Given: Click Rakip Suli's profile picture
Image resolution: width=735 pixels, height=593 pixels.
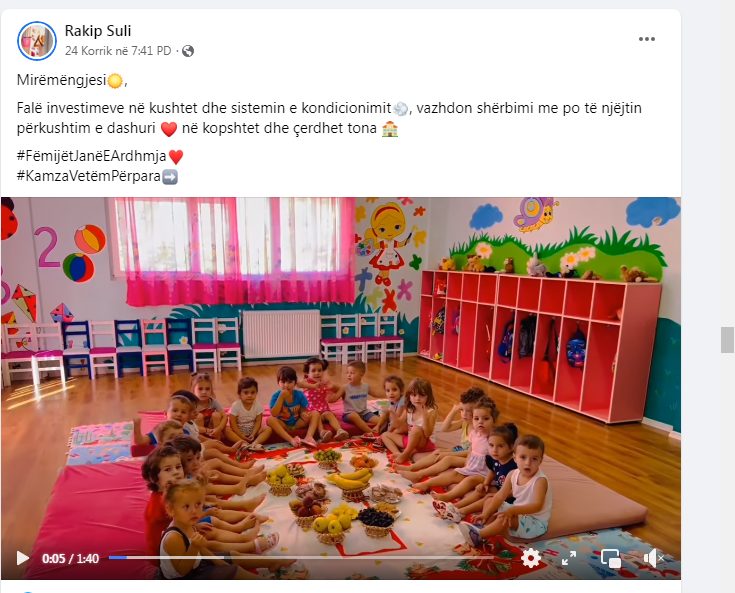Looking at the screenshot, I should [x=37, y=41].
